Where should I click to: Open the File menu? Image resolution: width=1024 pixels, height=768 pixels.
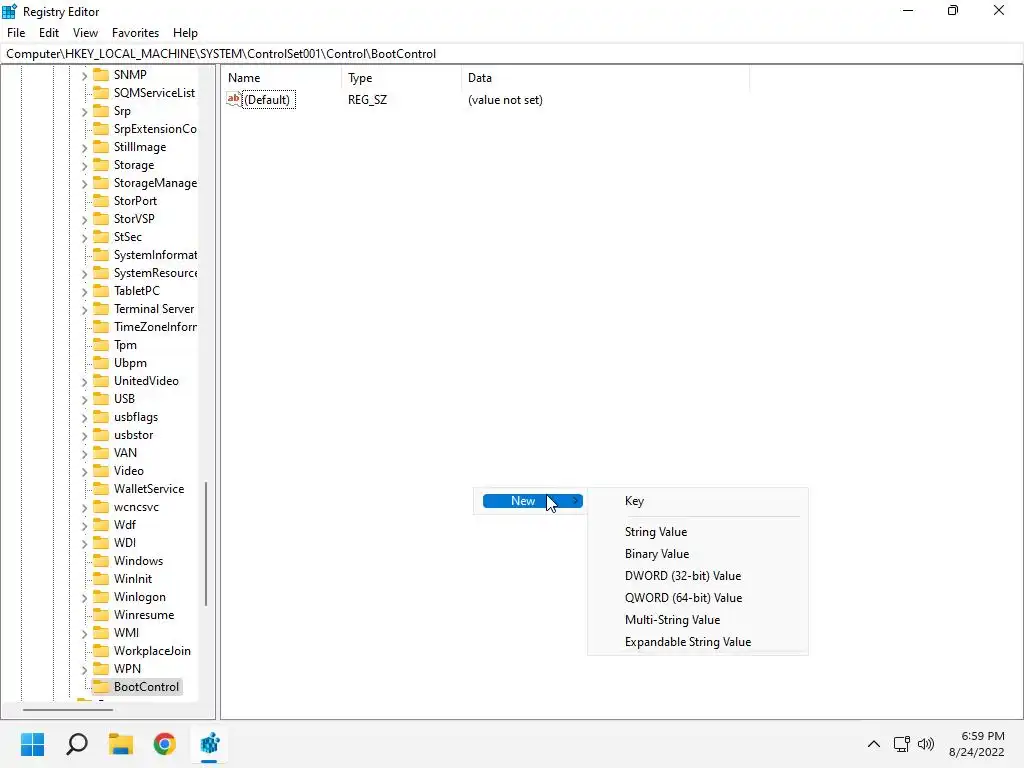pyautogui.click(x=16, y=33)
